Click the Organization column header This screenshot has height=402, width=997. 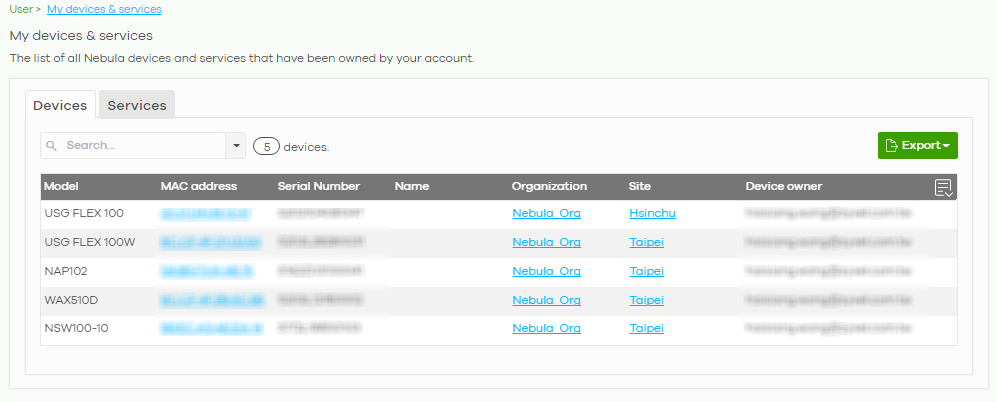coord(549,187)
